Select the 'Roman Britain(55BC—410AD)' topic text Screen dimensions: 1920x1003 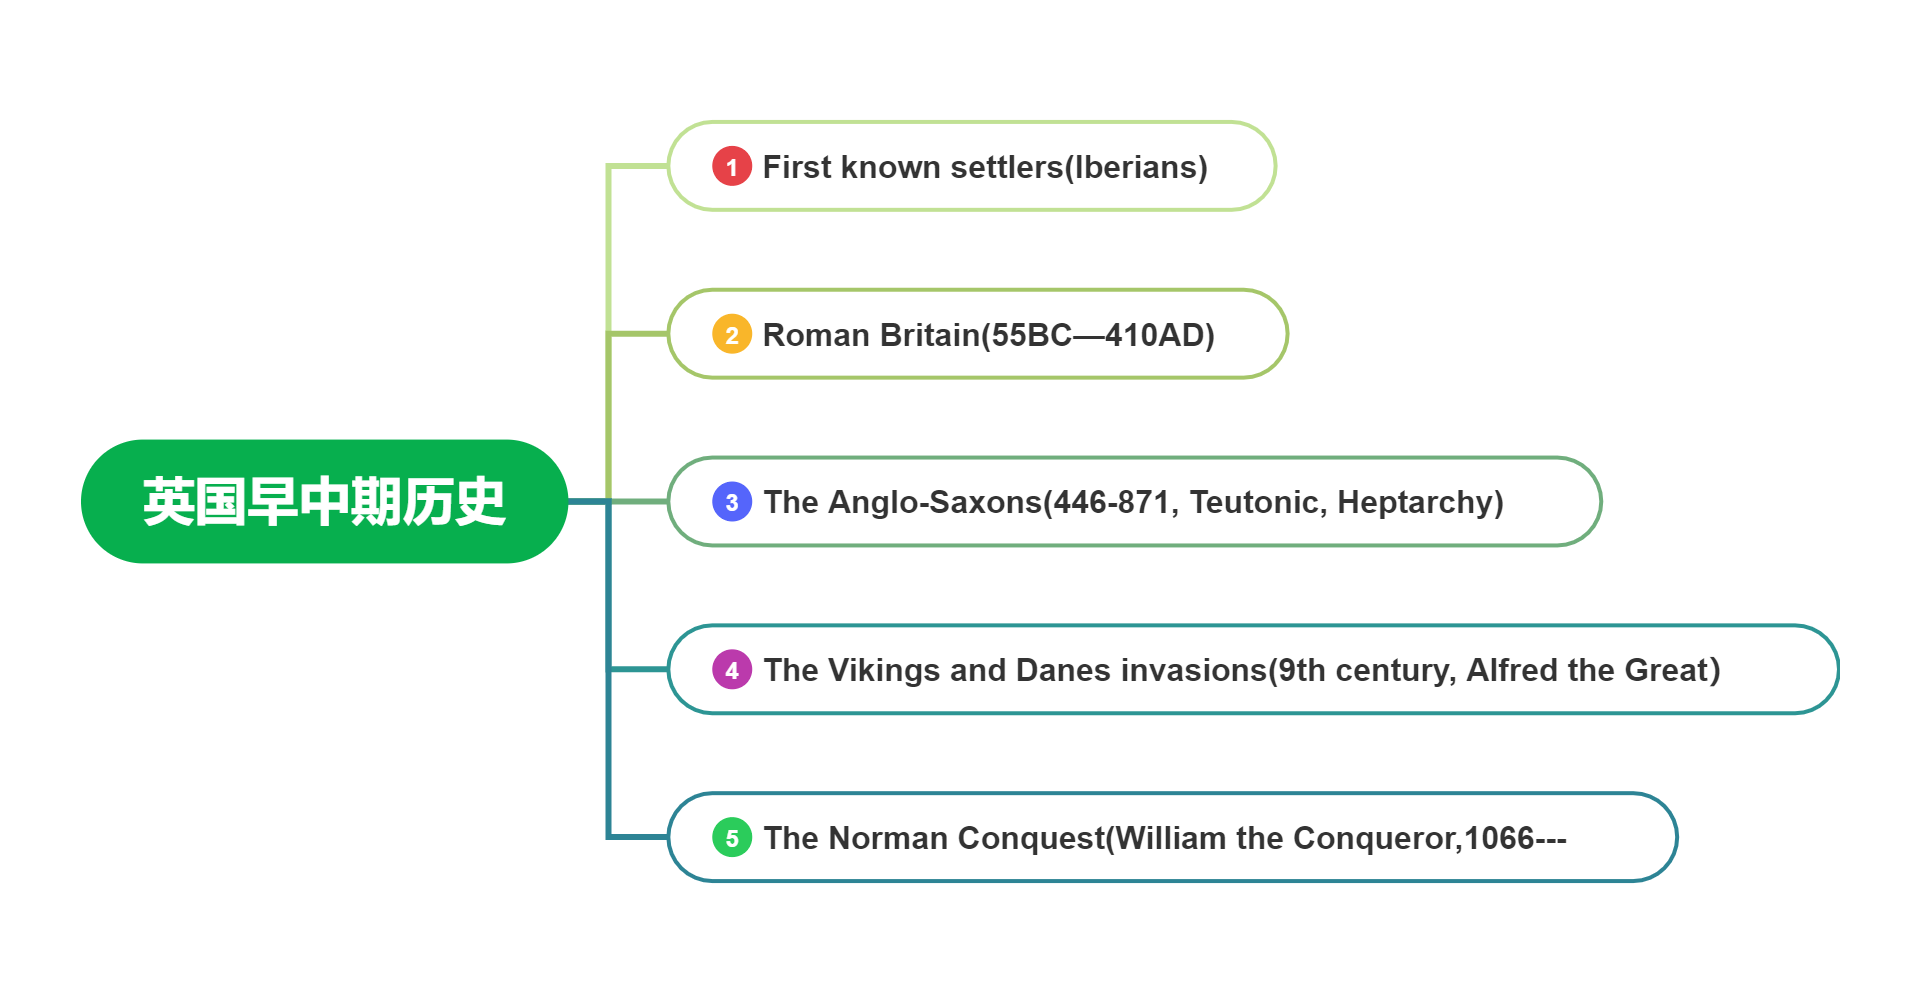point(988,335)
